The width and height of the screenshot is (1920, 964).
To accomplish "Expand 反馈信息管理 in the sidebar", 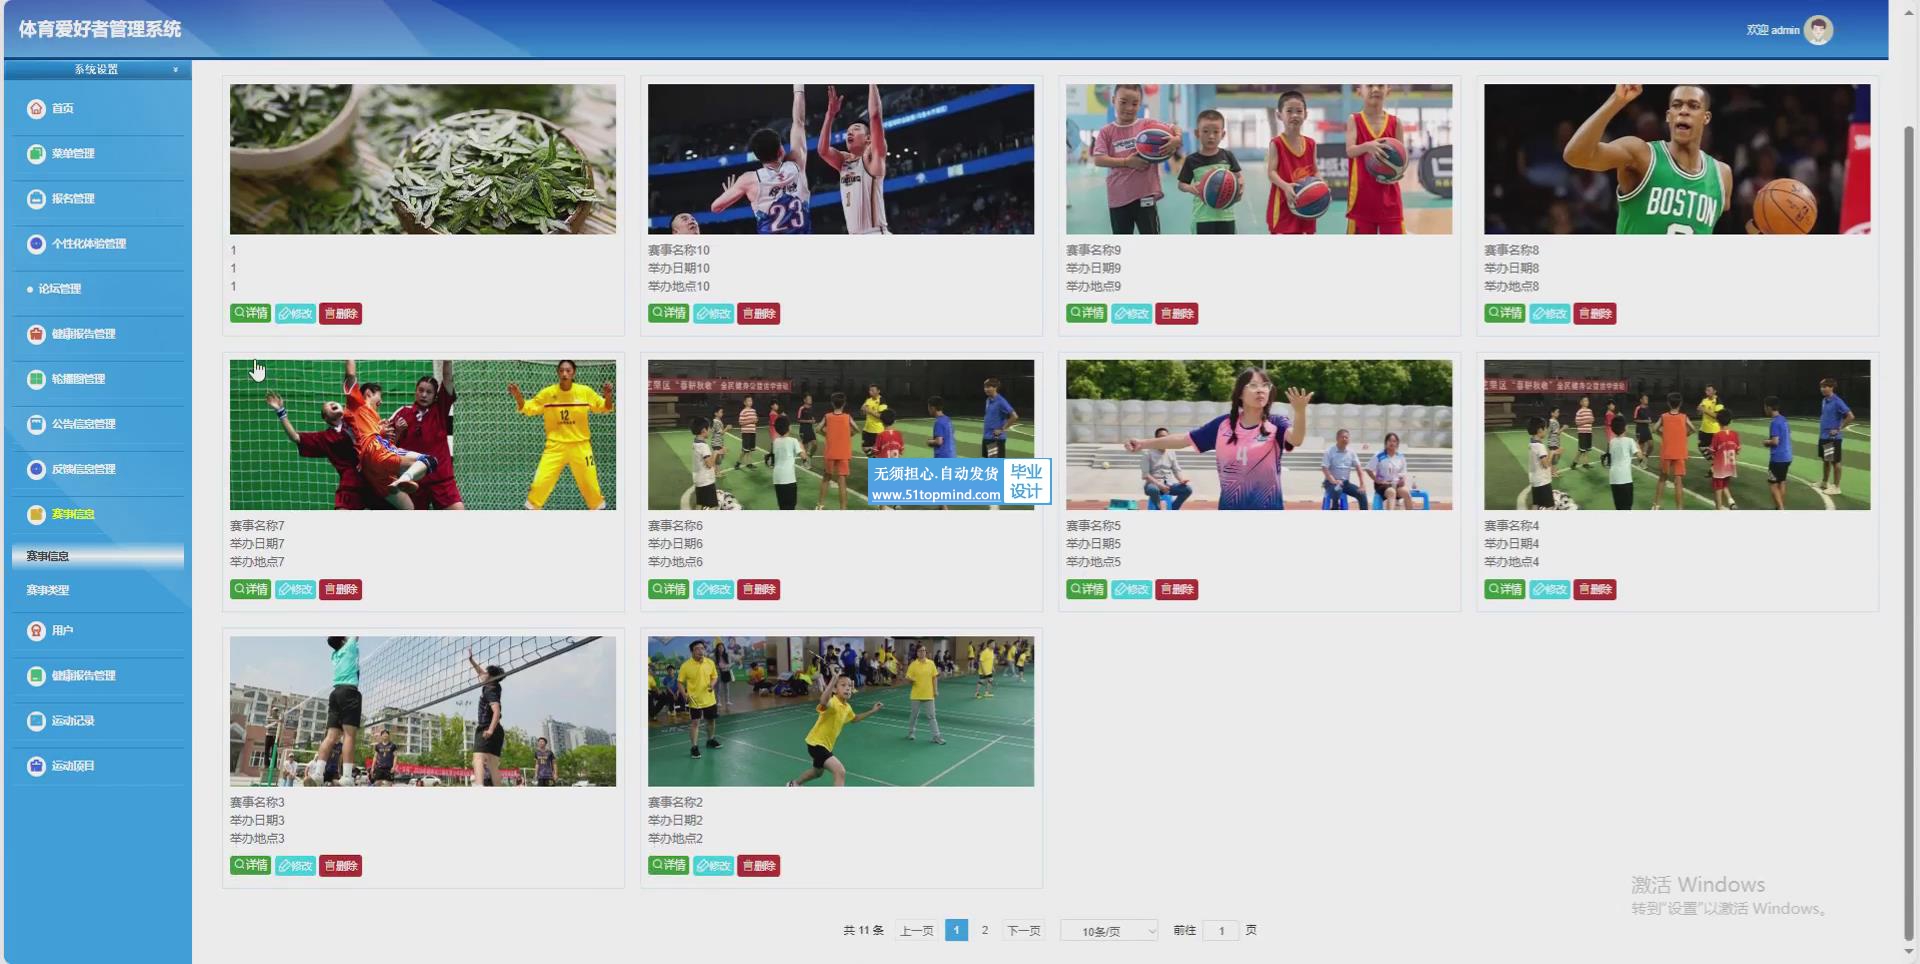I will tap(83, 469).
